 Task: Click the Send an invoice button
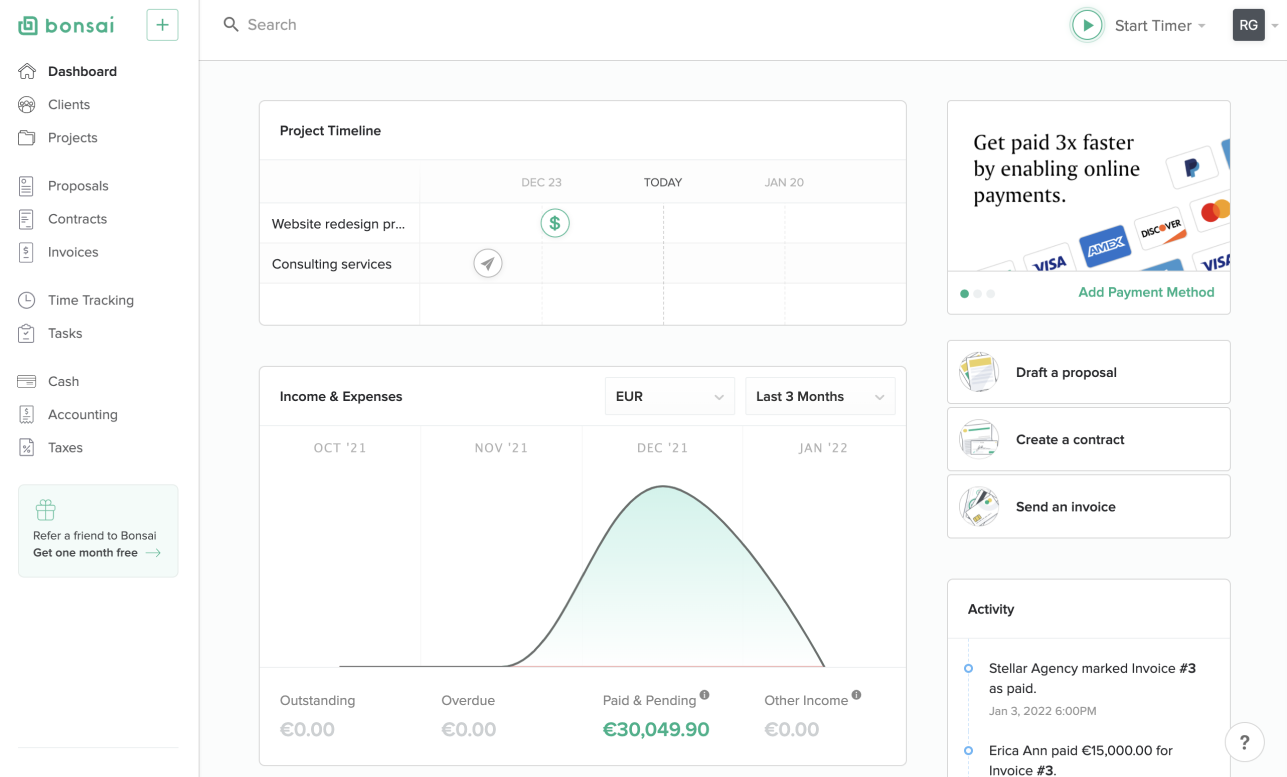[x=1088, y=507]
